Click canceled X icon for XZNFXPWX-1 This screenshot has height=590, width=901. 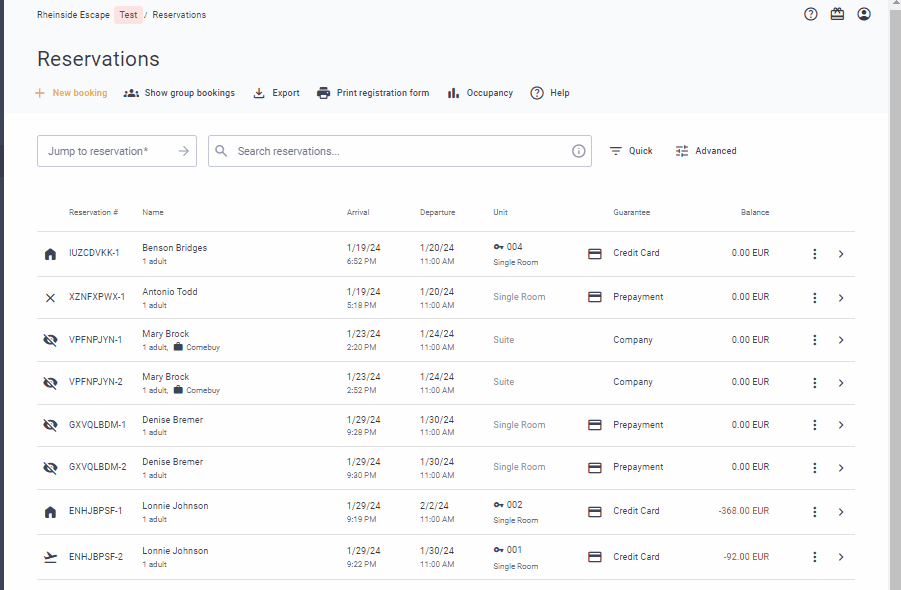50,298
